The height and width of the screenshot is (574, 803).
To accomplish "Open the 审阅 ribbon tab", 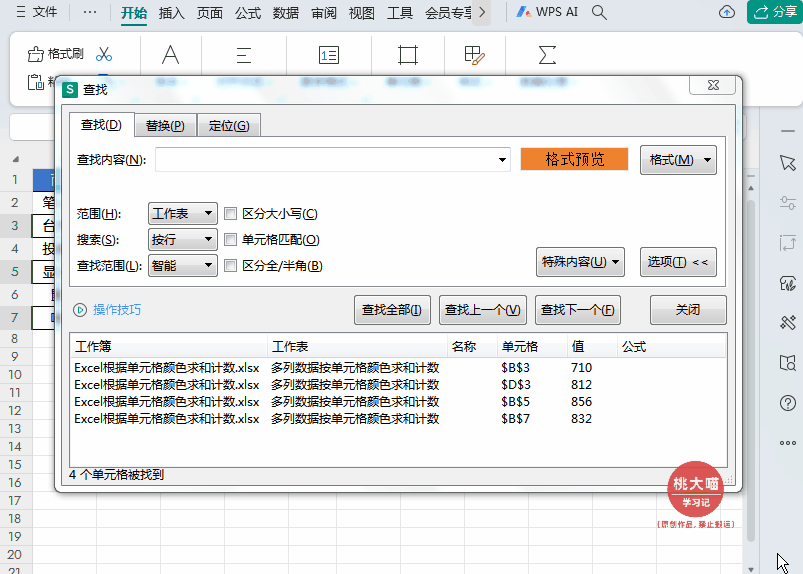I will (324, 13).
